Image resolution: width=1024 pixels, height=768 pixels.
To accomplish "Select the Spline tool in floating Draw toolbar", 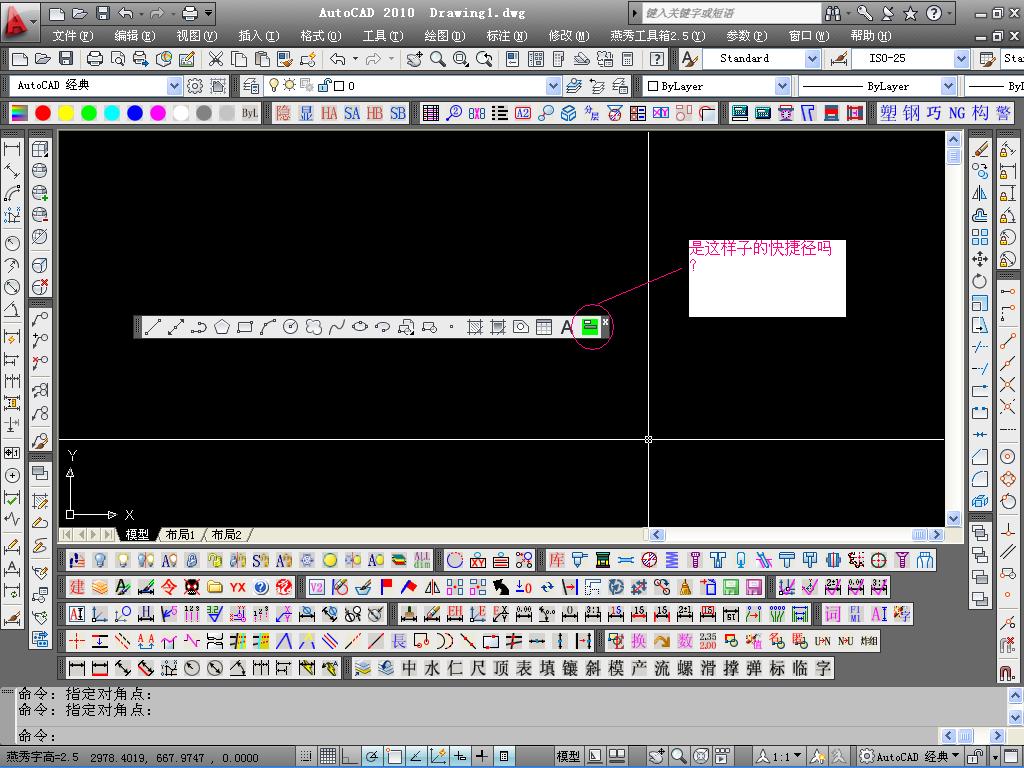I will point(336,327).
